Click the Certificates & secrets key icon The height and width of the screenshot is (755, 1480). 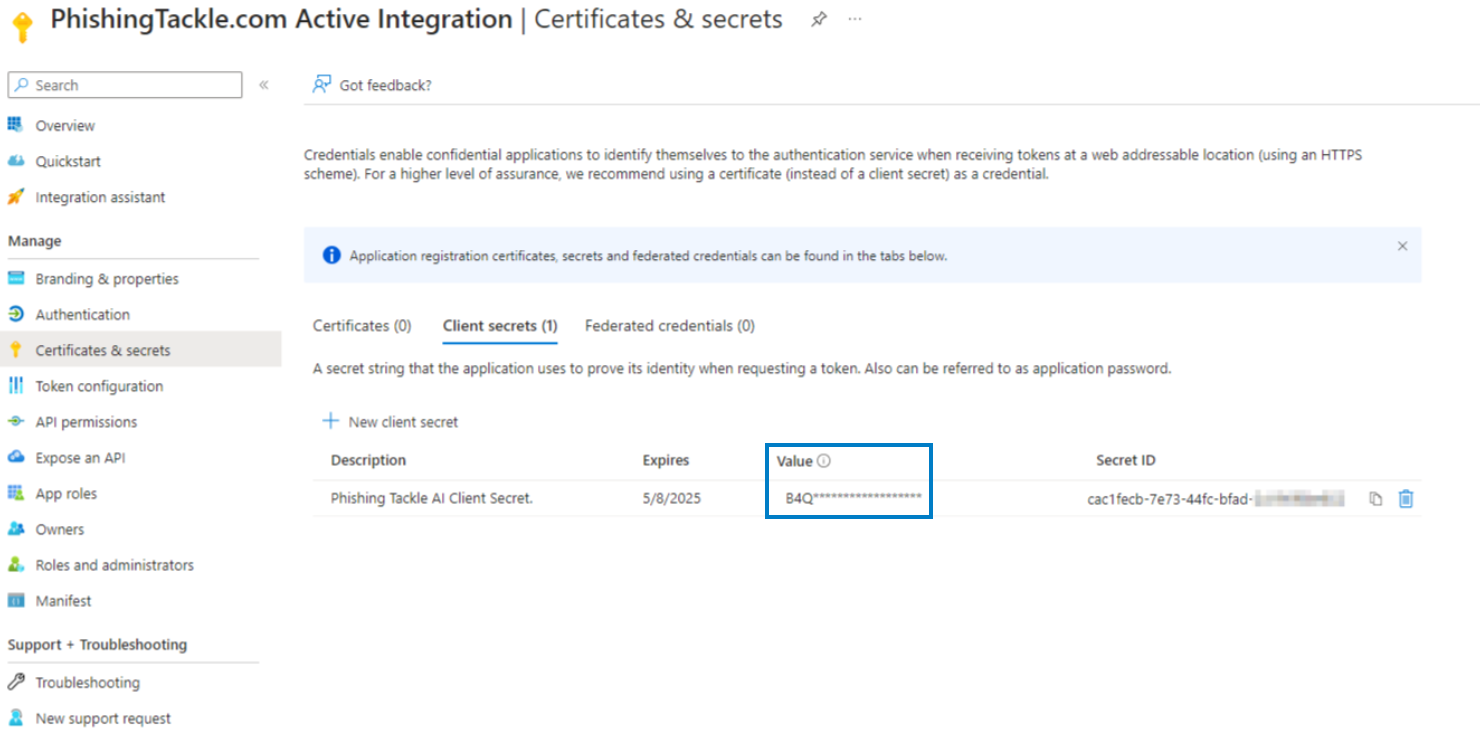pos(15,350)
